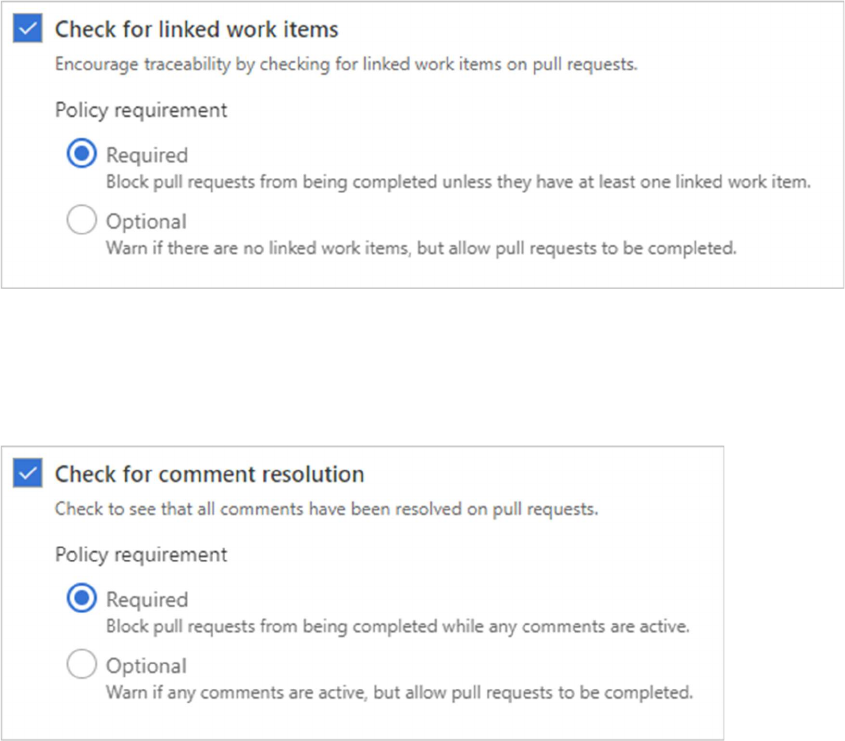Click the Encourage traceability description text
This screenshot has width=845, height=741.
click(x=346, y=65)
